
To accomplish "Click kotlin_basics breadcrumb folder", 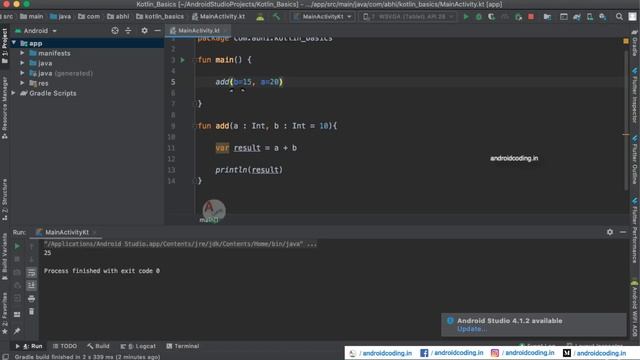I will point(160,17).
